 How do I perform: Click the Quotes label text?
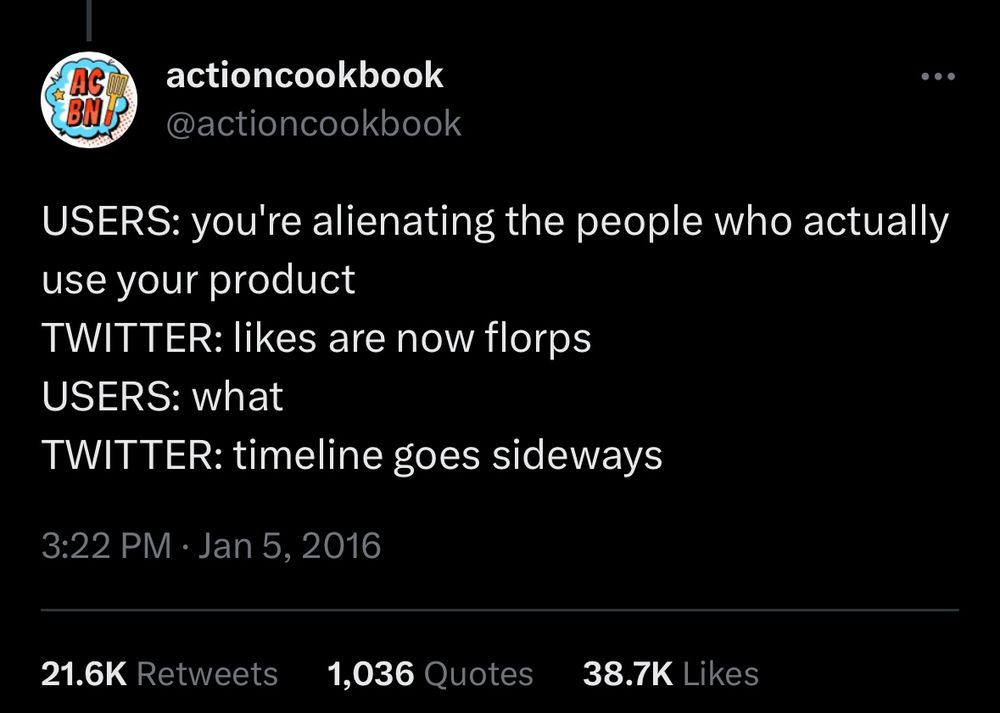[480, 673]
